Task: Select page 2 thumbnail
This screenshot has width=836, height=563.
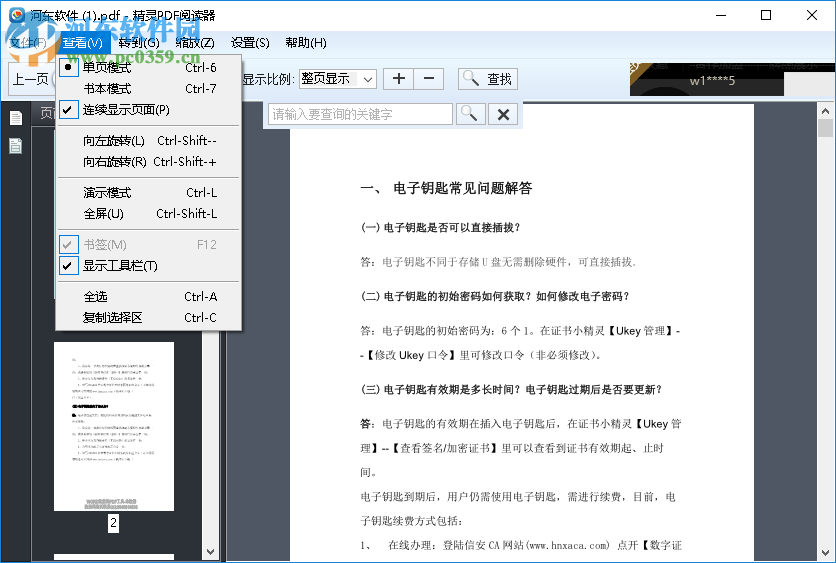Action: tap(114, 427)
